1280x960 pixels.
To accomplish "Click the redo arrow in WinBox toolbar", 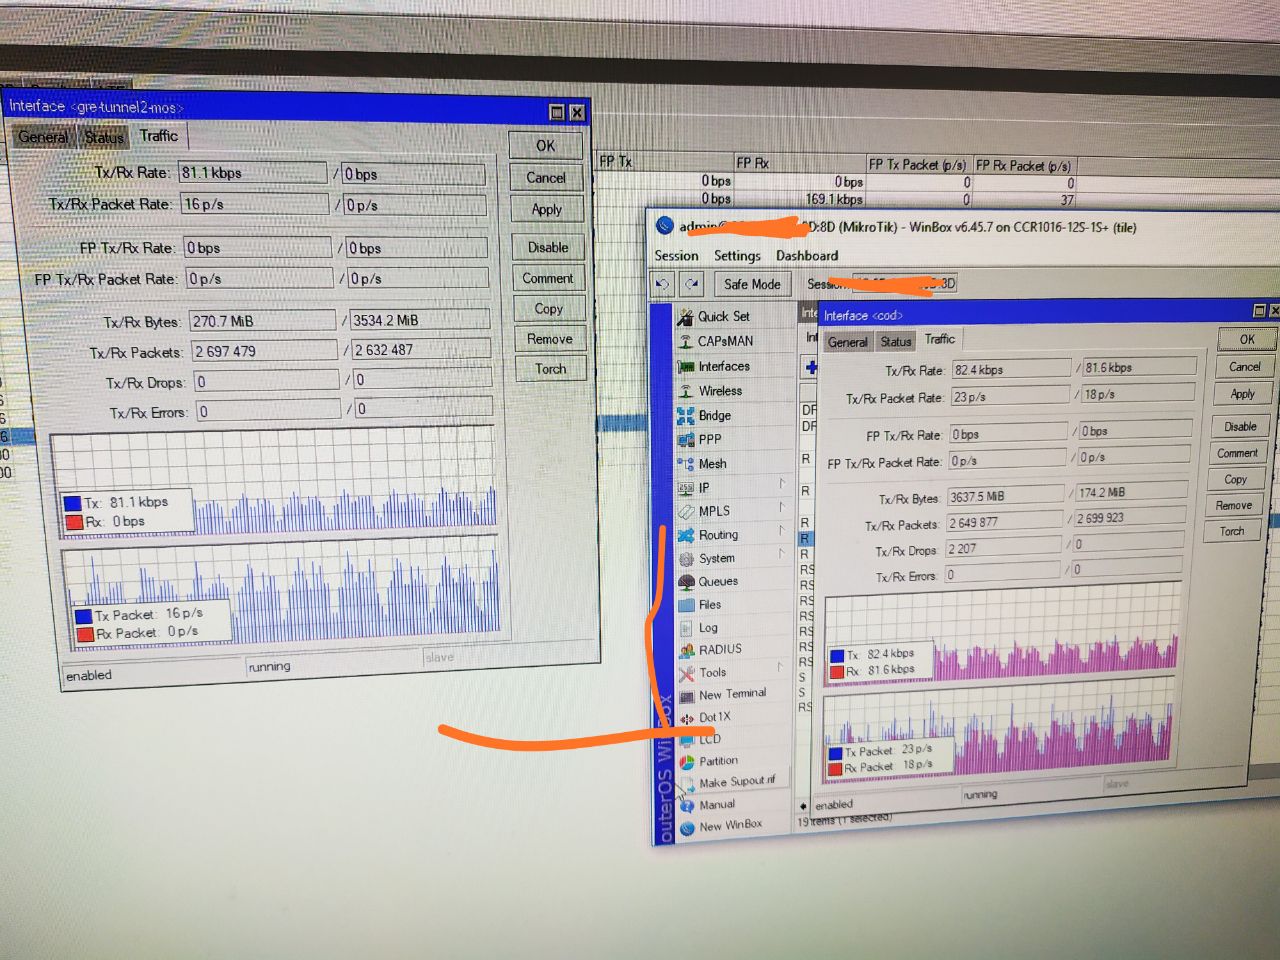I will (x=692, y=284).
